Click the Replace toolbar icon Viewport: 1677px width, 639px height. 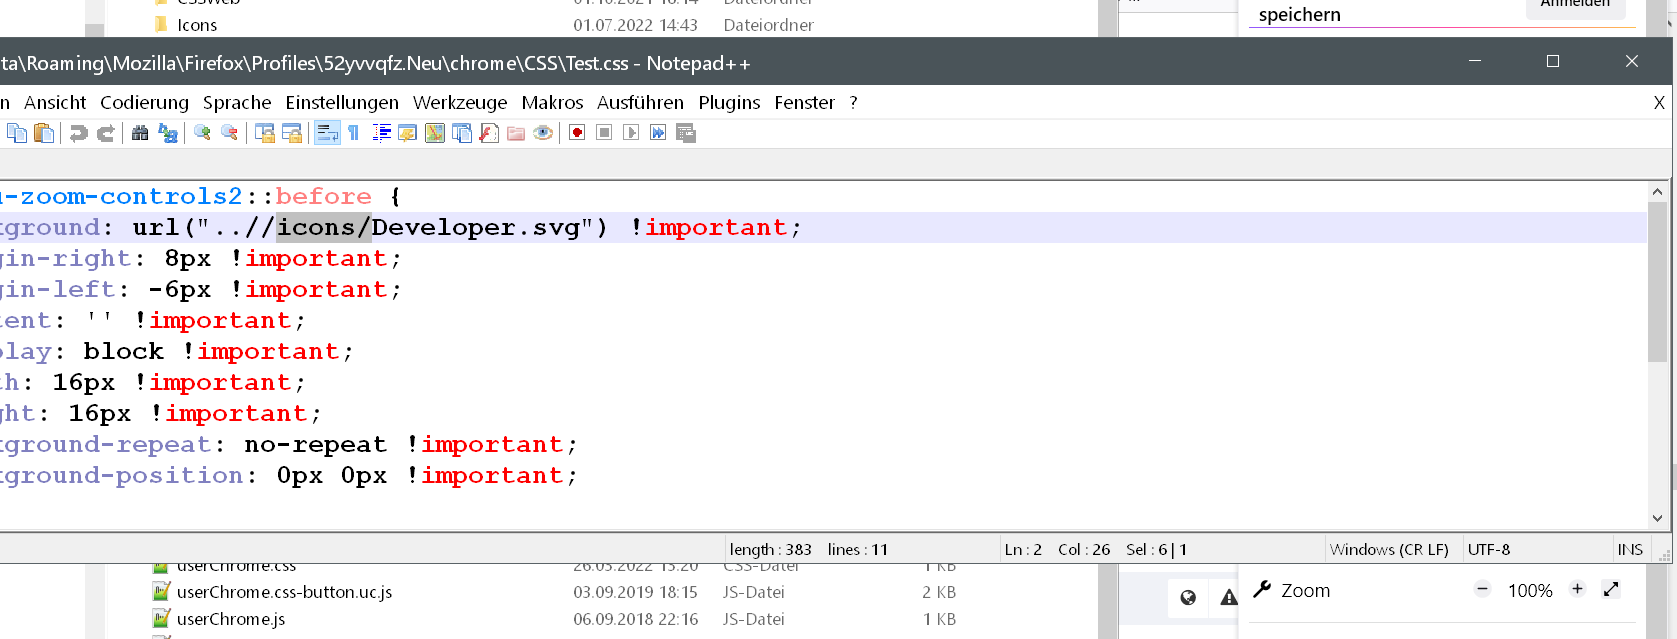coord(168,133)
